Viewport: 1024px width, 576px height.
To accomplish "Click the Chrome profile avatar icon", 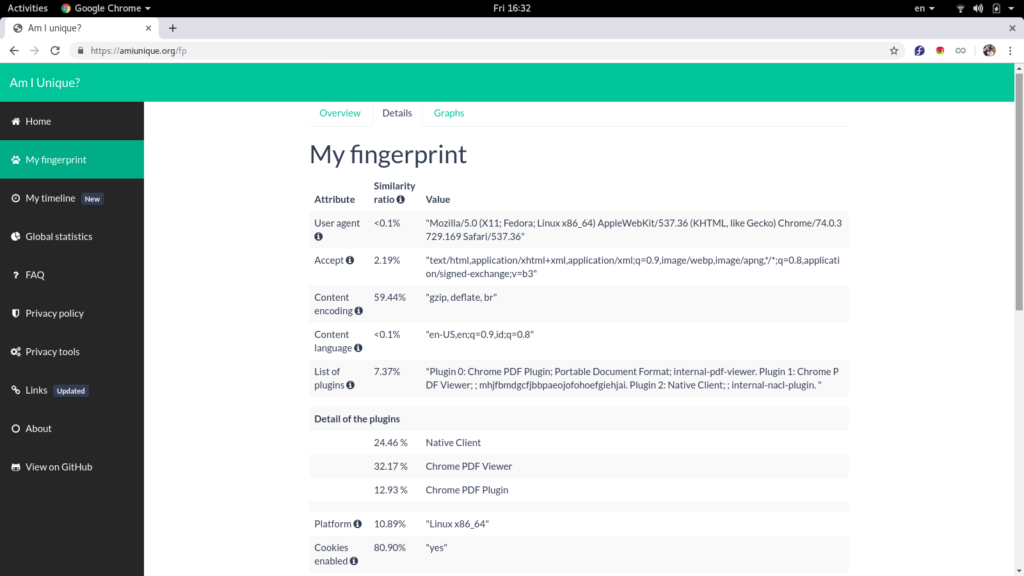I will click(x=989, y=50).
